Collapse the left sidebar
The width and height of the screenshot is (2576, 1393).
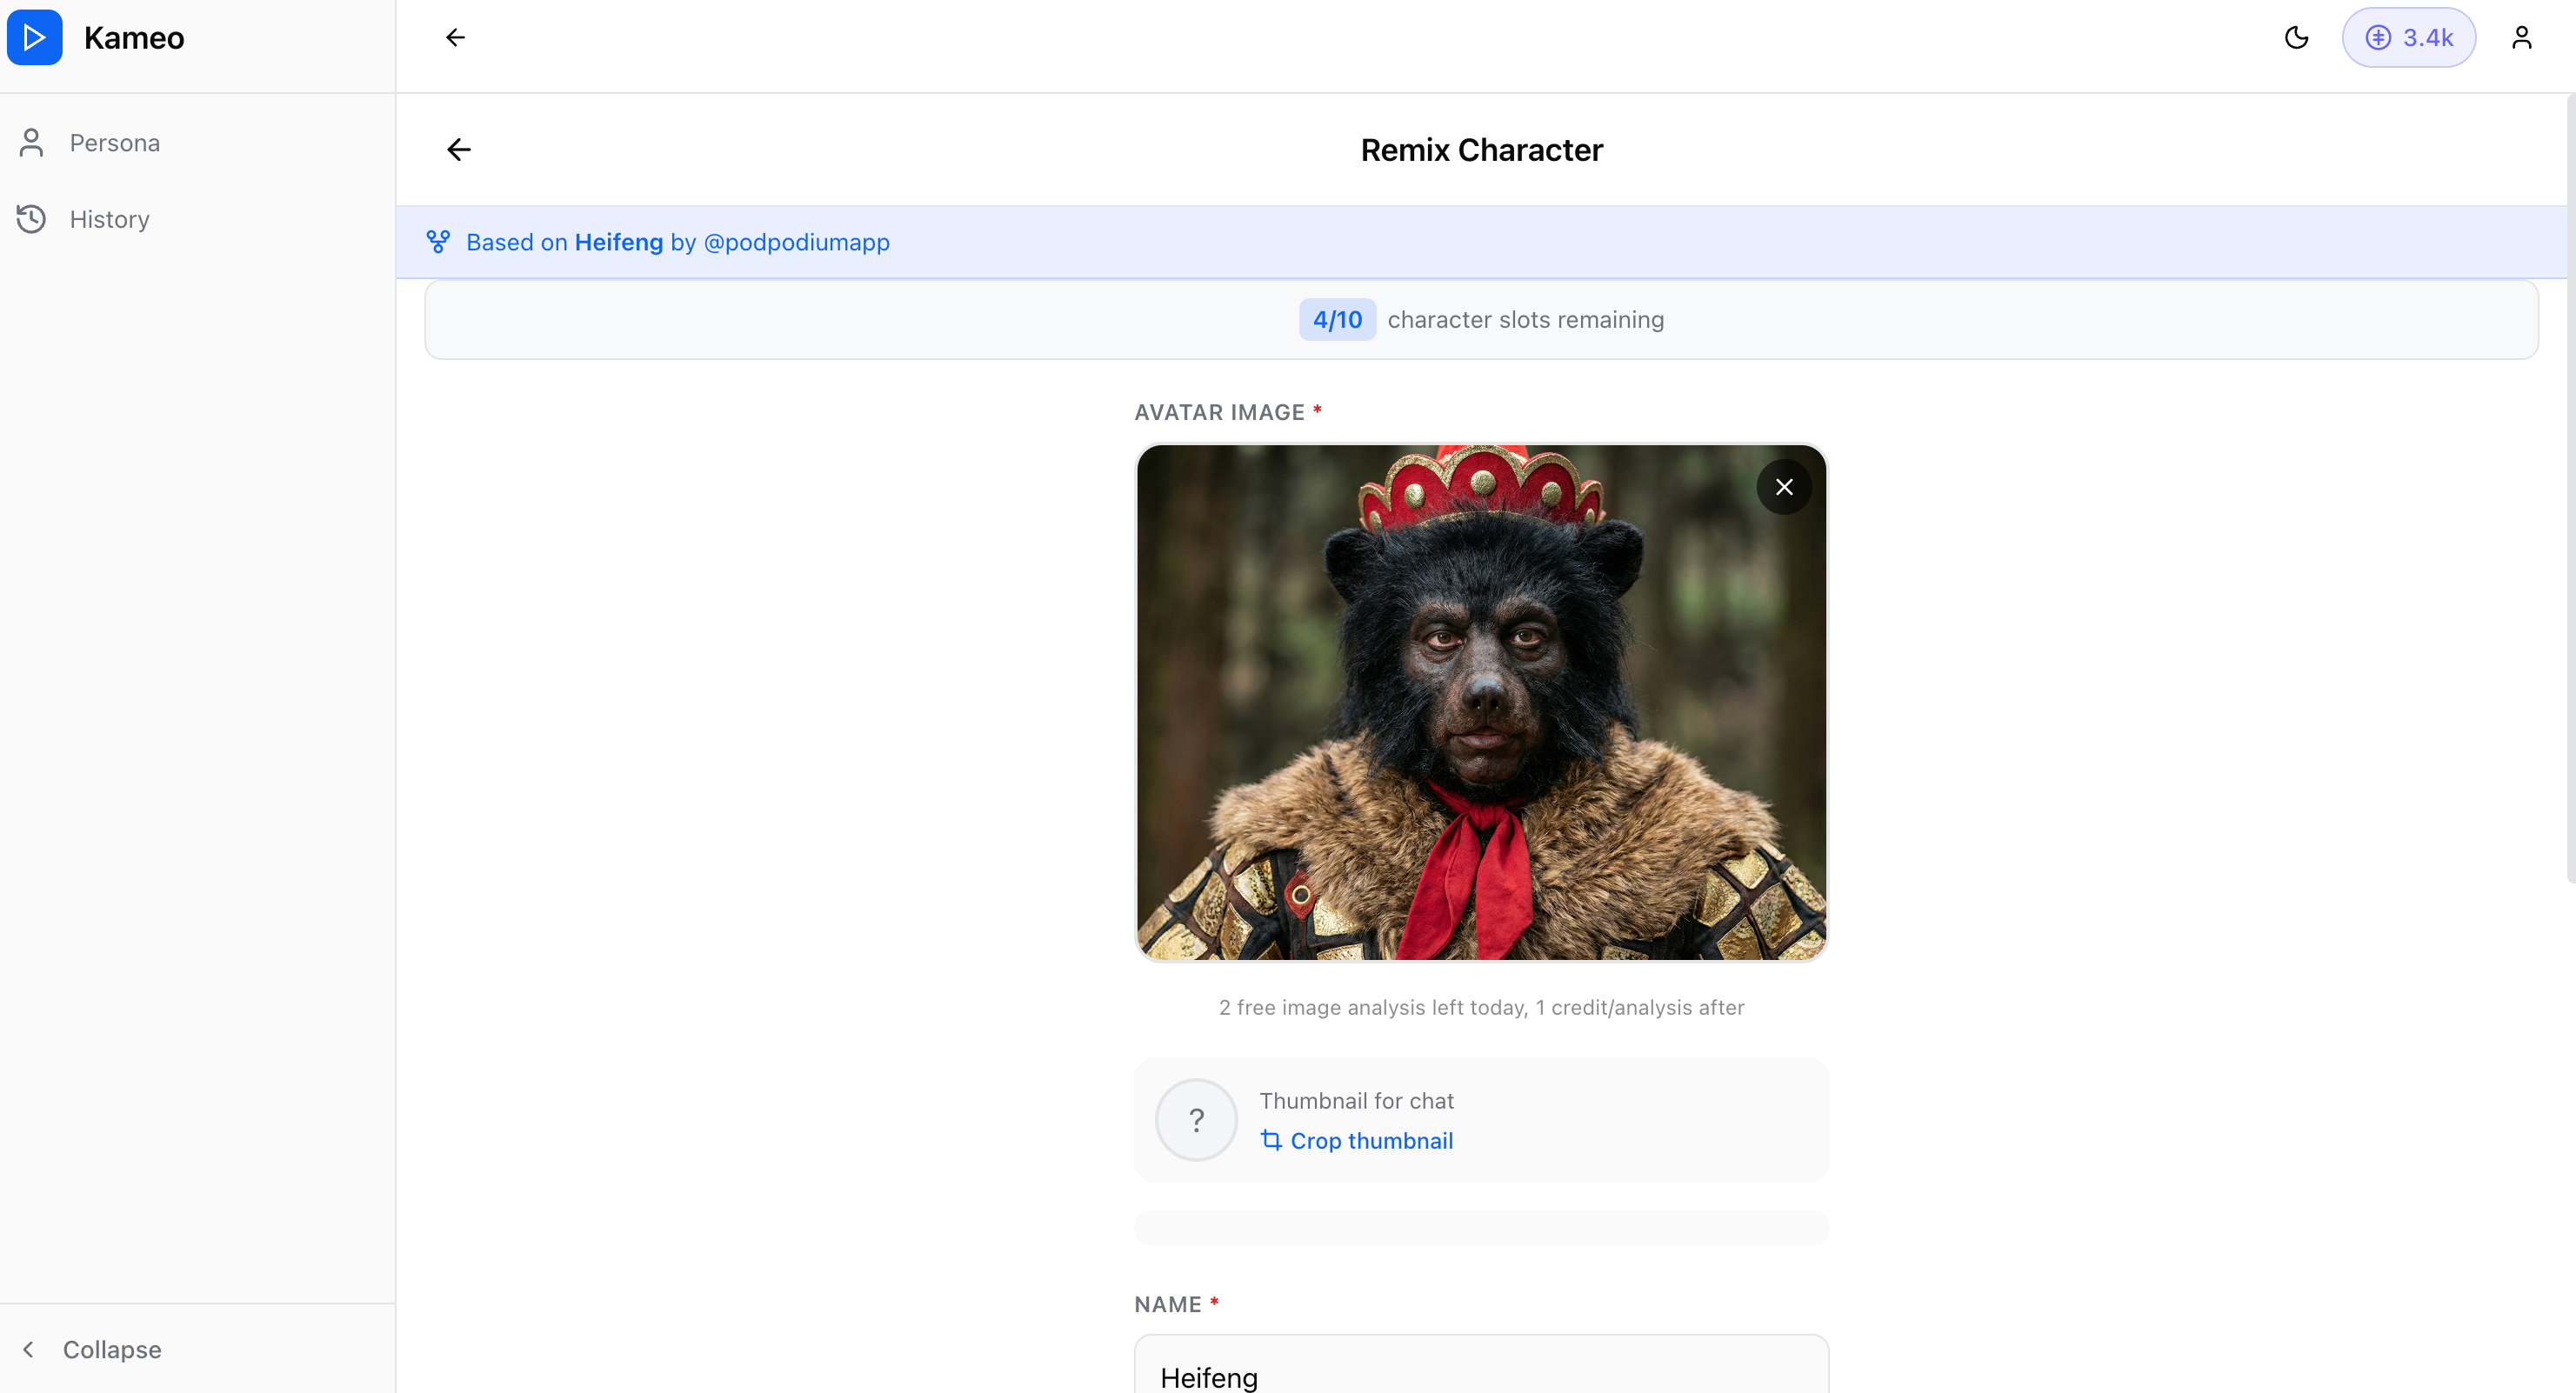(x=92, y=1349)
